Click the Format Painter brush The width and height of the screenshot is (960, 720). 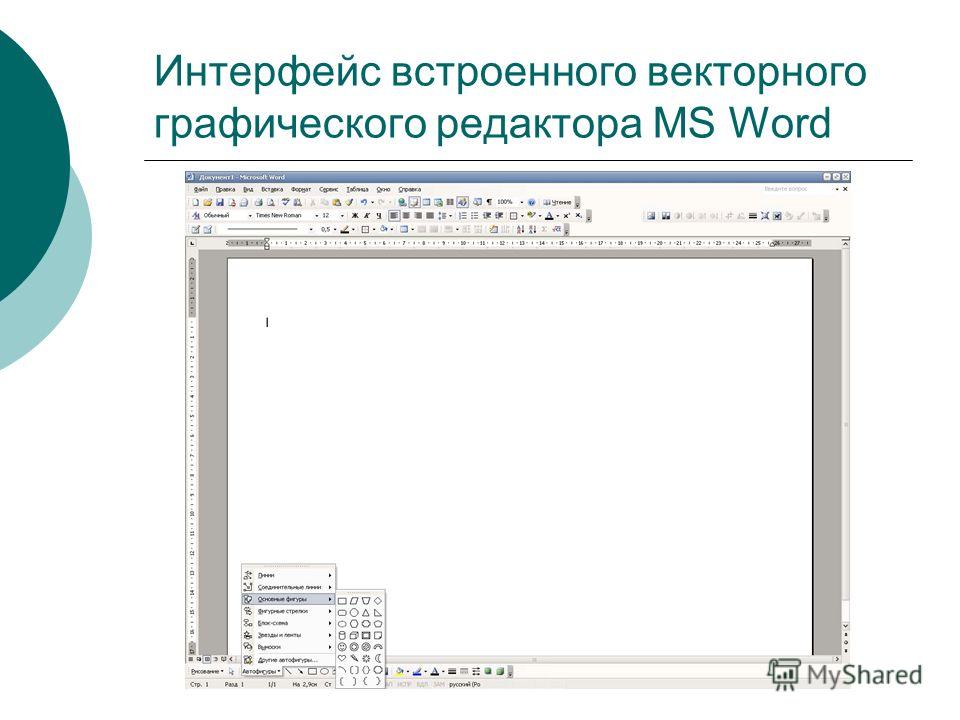pos(350,202)
